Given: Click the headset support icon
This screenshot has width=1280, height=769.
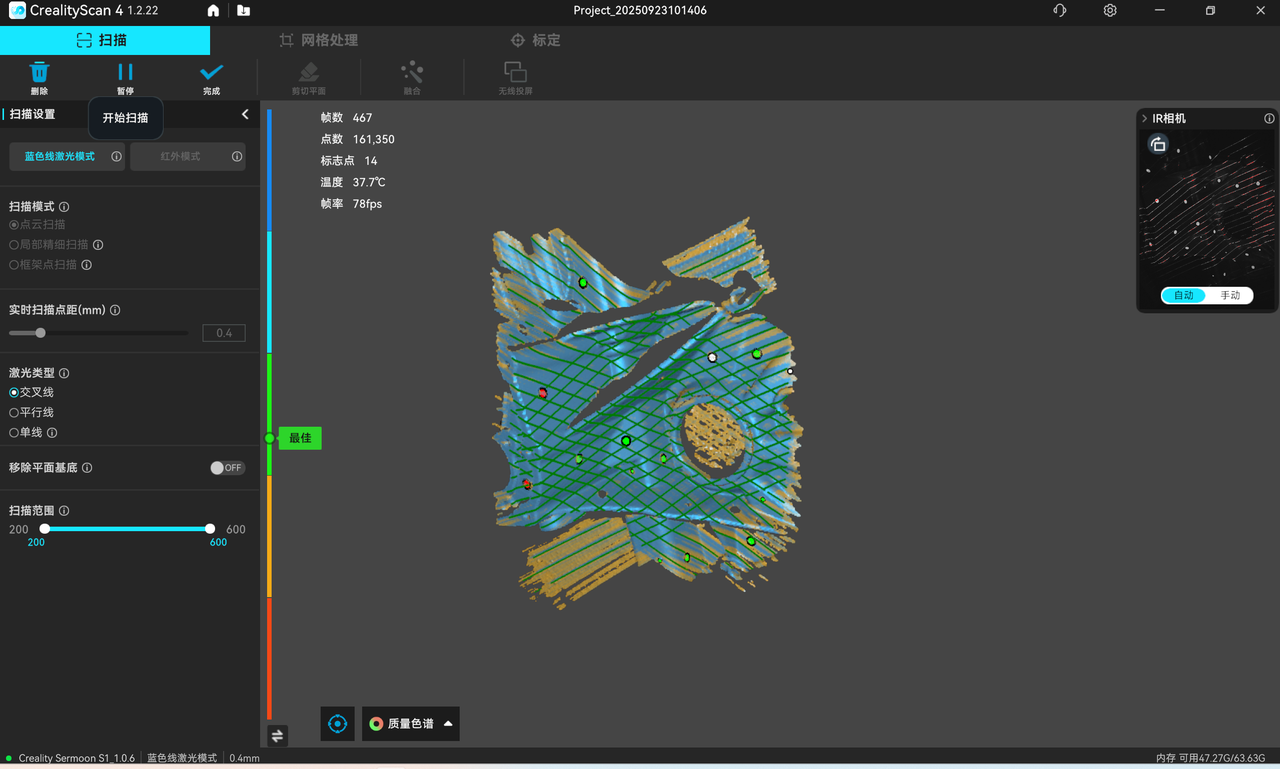Looking at the screenshot, I should pyautogui.click(x=1060, y=11).
